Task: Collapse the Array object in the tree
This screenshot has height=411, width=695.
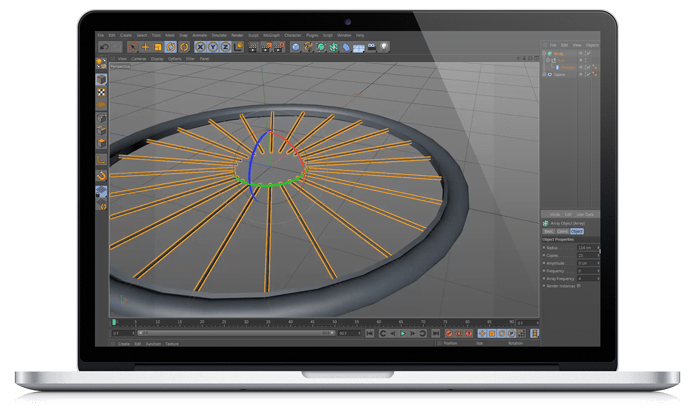Action: point(545,54)
